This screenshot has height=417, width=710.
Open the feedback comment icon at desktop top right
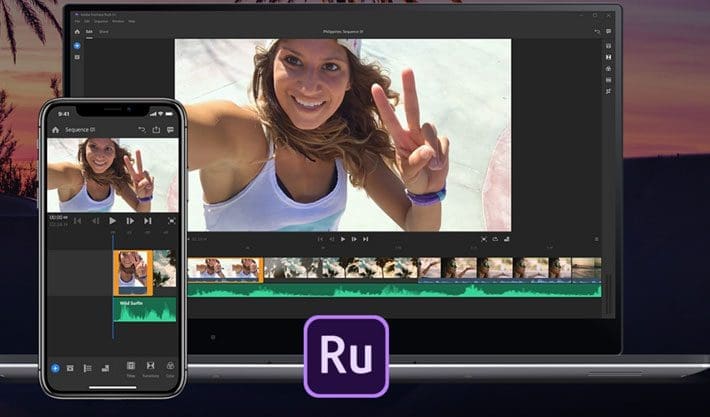[609, 32]
